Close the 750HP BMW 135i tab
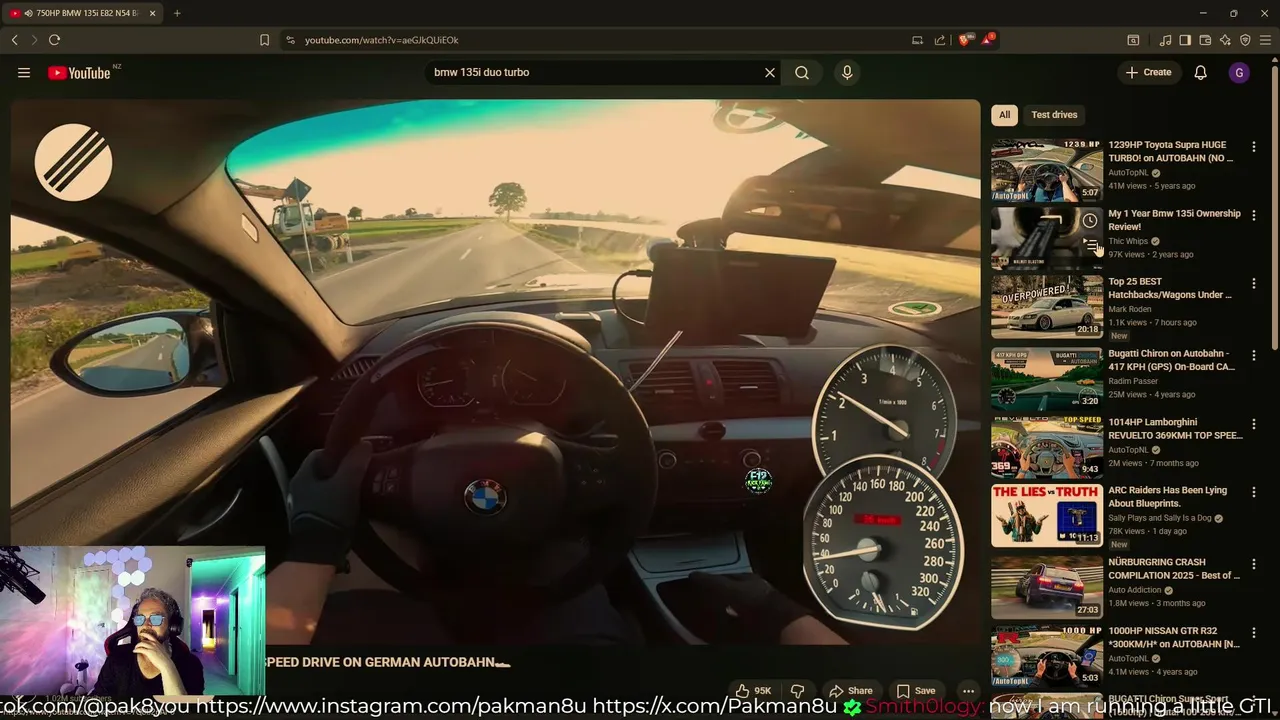Screen dimensions: 1280x720 point(152,13)
